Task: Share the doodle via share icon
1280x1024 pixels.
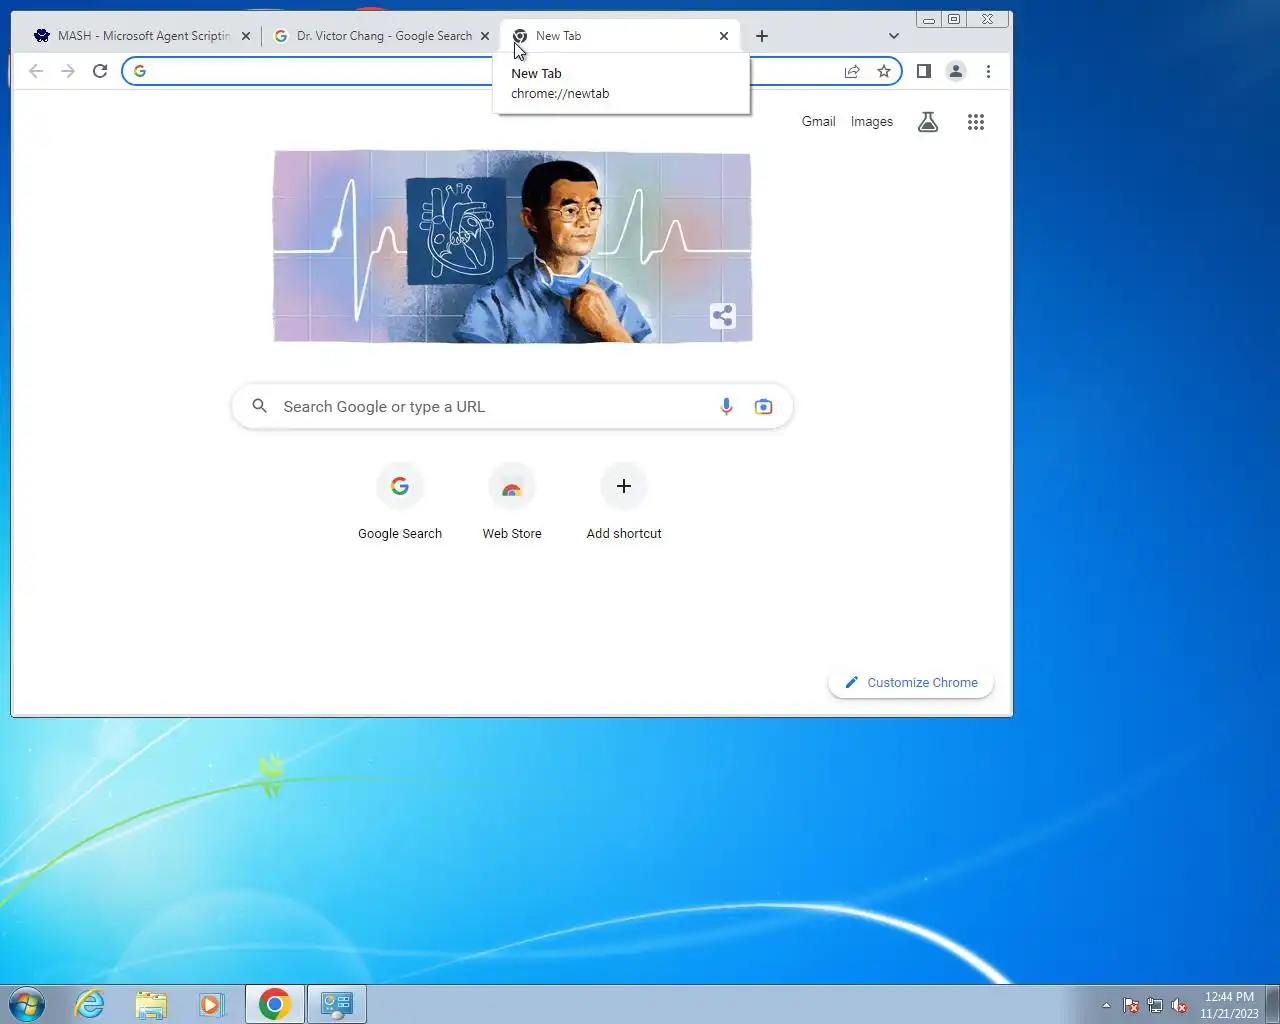Action: [x=722, y=316]
